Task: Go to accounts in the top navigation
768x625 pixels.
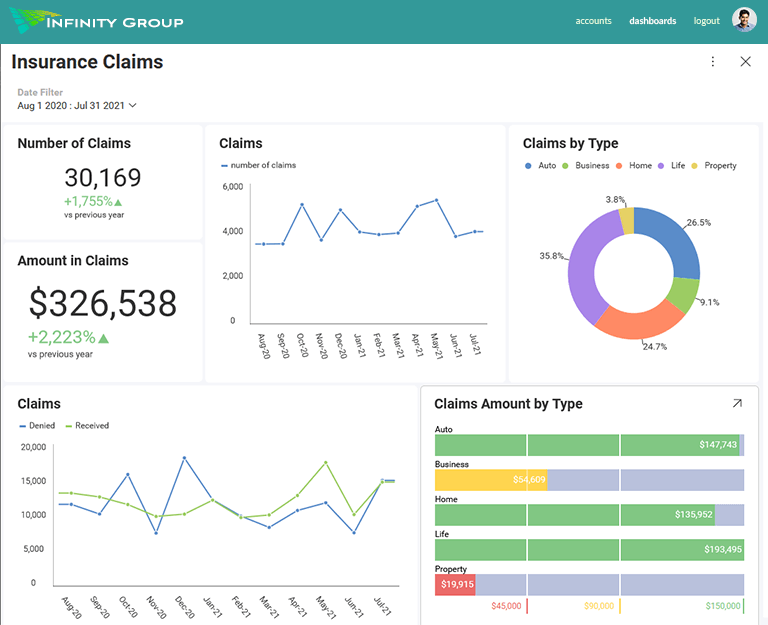Action: pyautogui.click(x=593, y=21)
